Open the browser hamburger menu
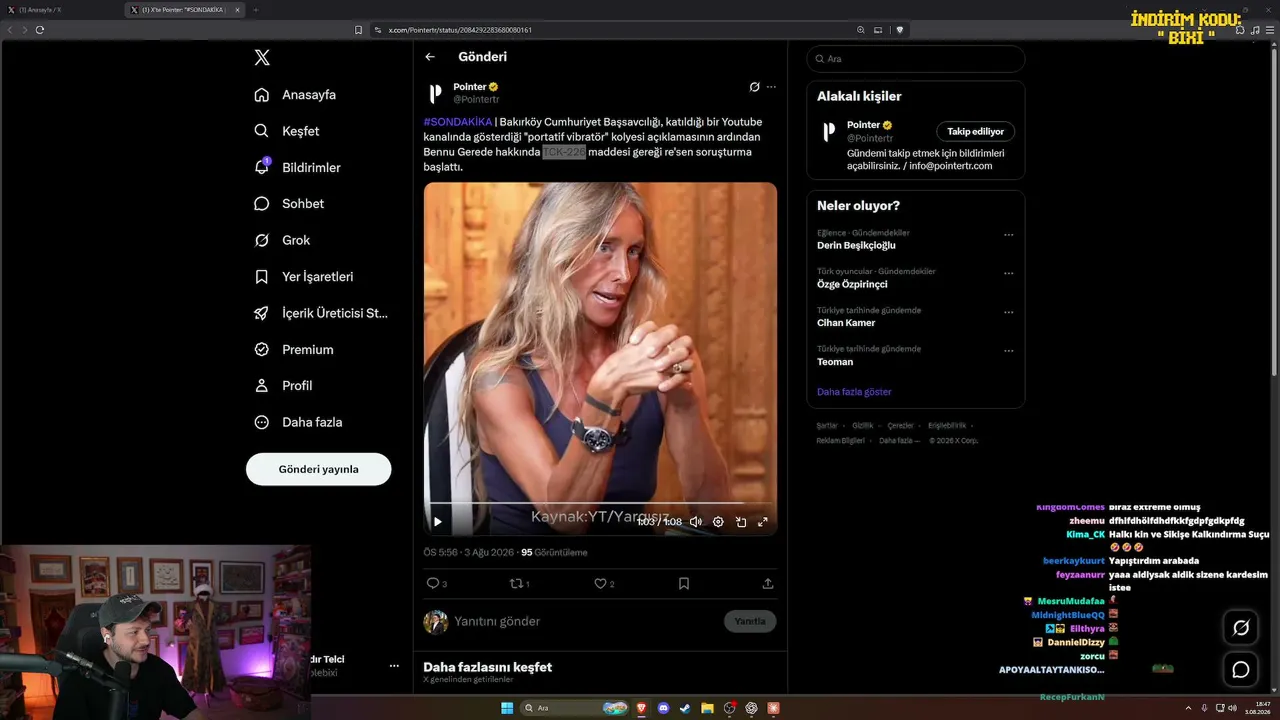This screenshot has height=720, width=1280. (1269, 30)
